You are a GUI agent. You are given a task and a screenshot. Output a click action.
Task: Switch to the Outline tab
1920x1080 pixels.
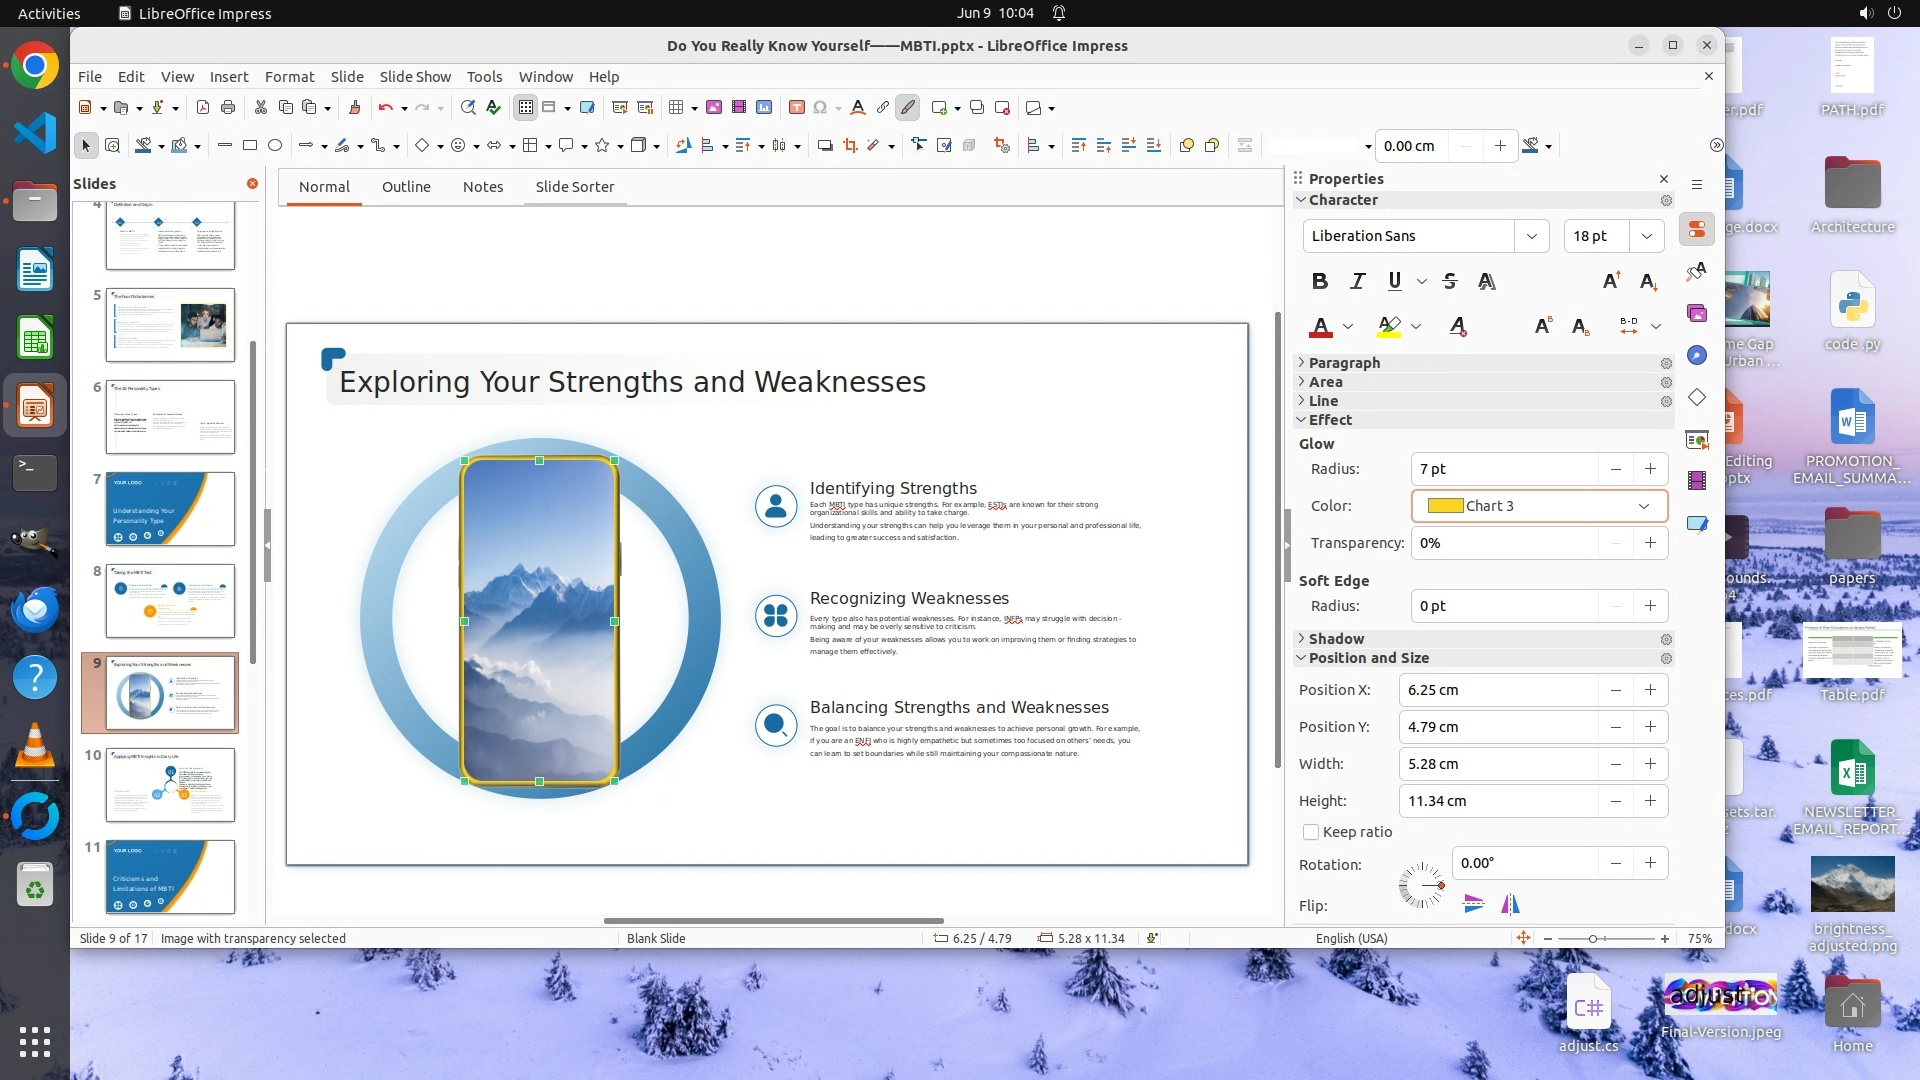point(406,187)
